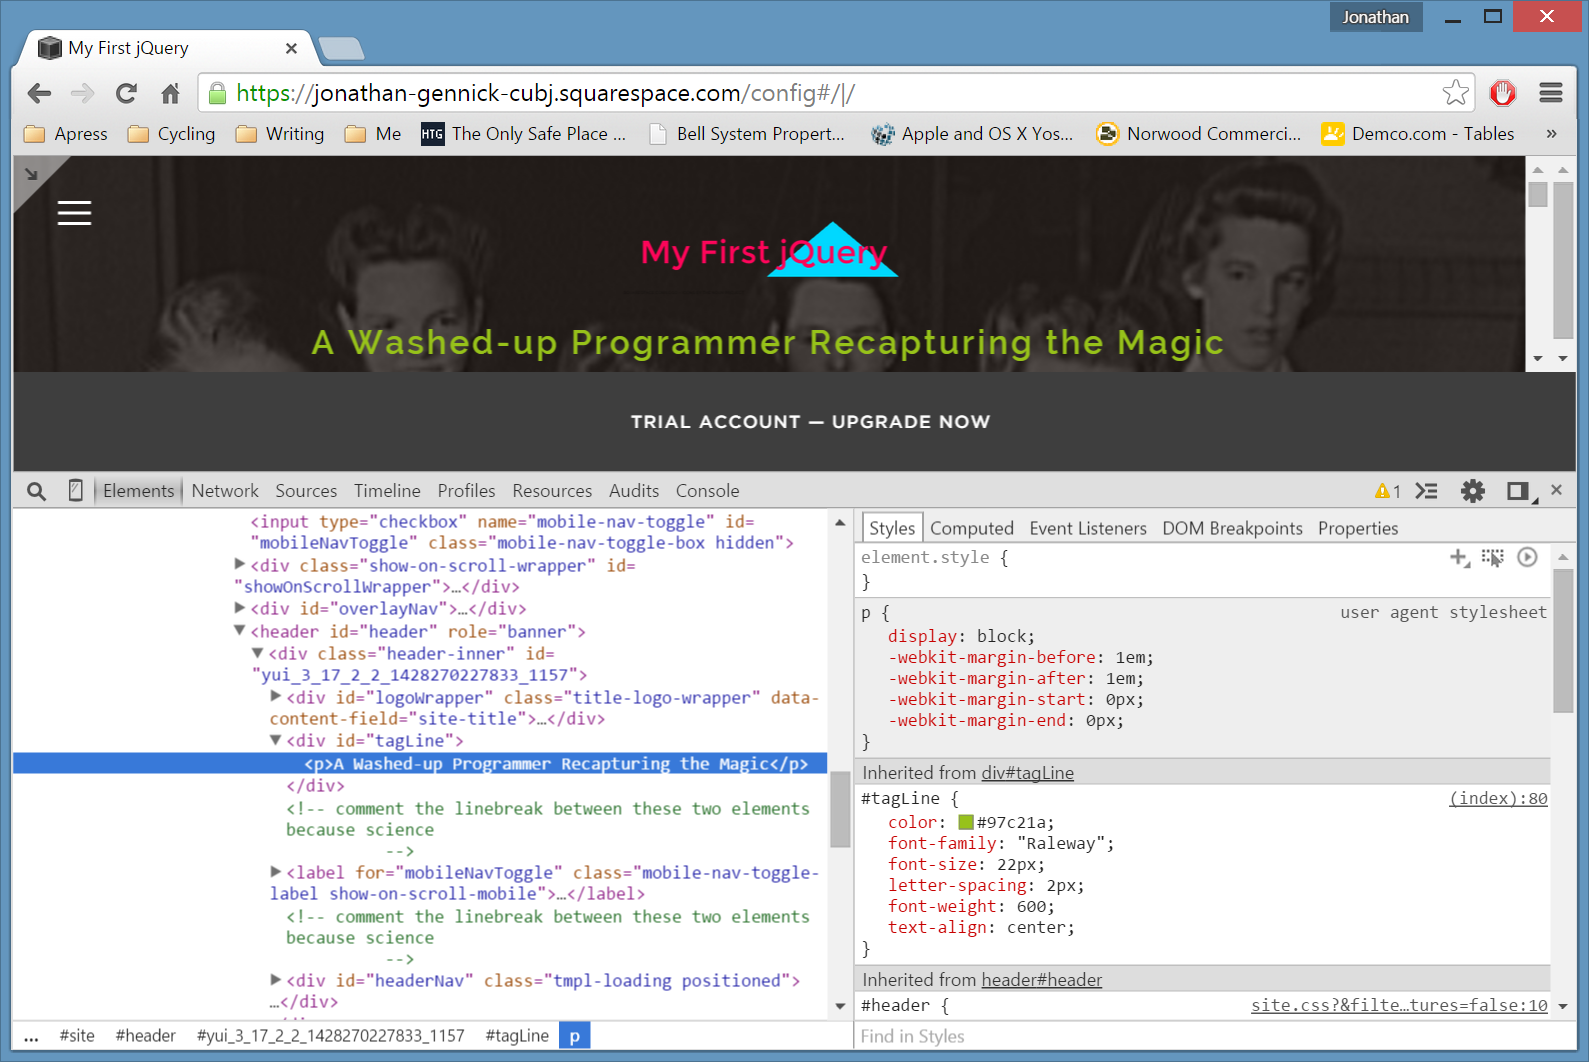The image size is (1589, 1062).
Task: Open the site's hamburger navigation menu
Action: pyautogui.click(x=74, y=213)
